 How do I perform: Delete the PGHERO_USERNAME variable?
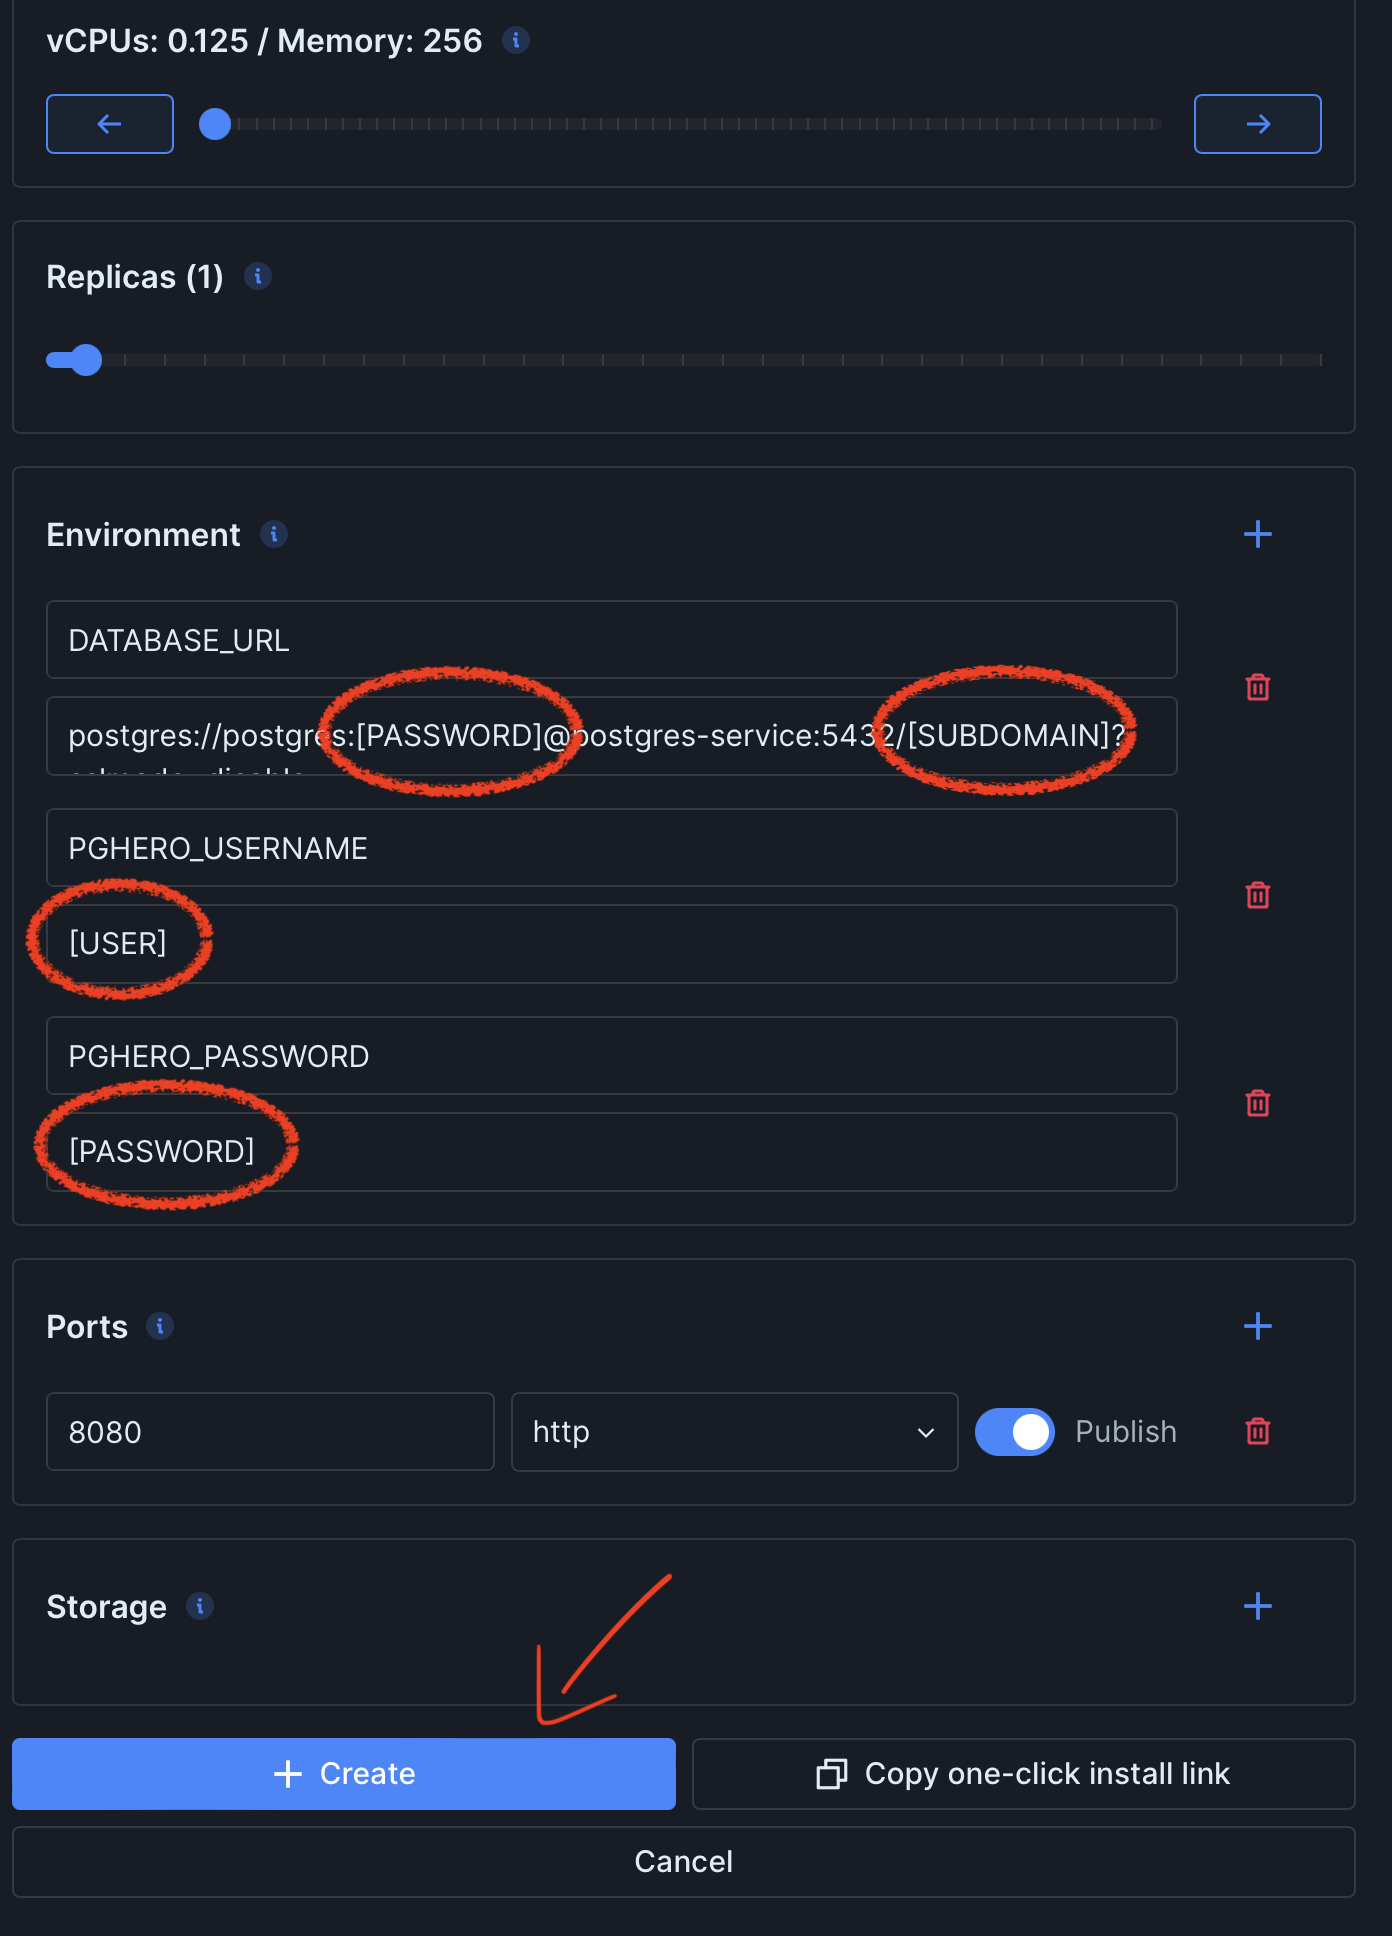(1257, 896)
